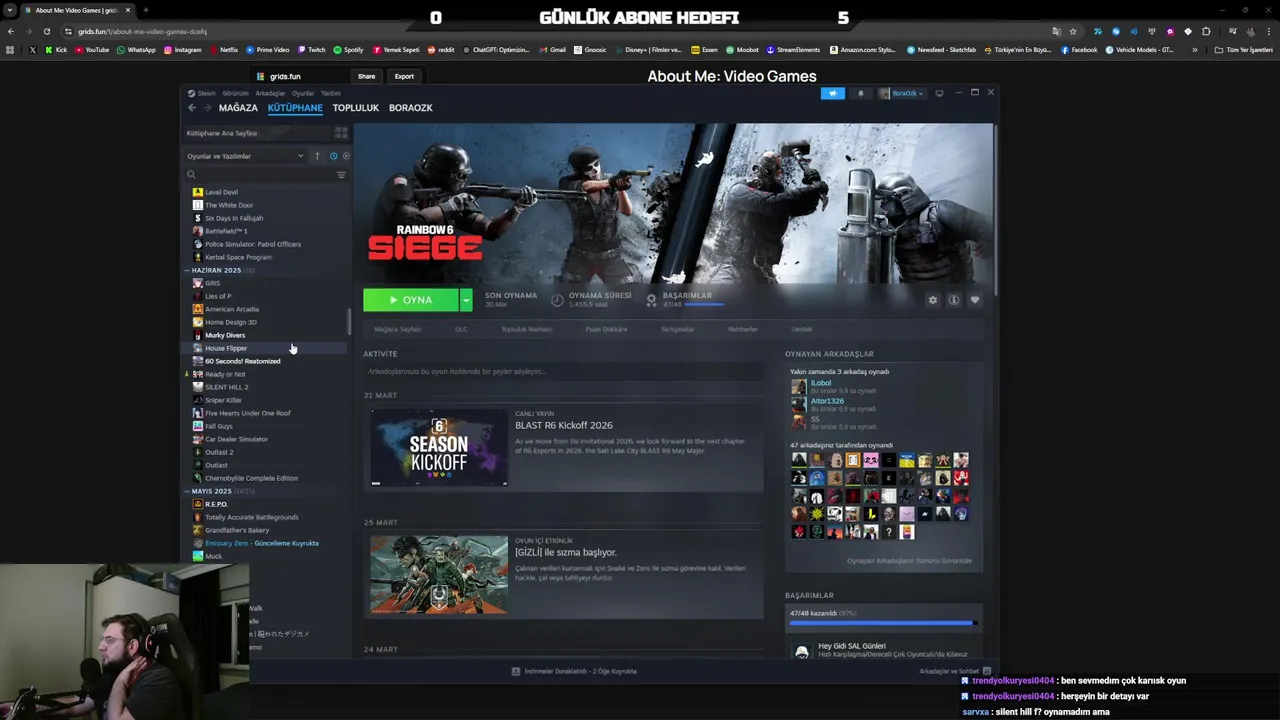
Task: Open the Yardım menu
Action: point(331,93)
